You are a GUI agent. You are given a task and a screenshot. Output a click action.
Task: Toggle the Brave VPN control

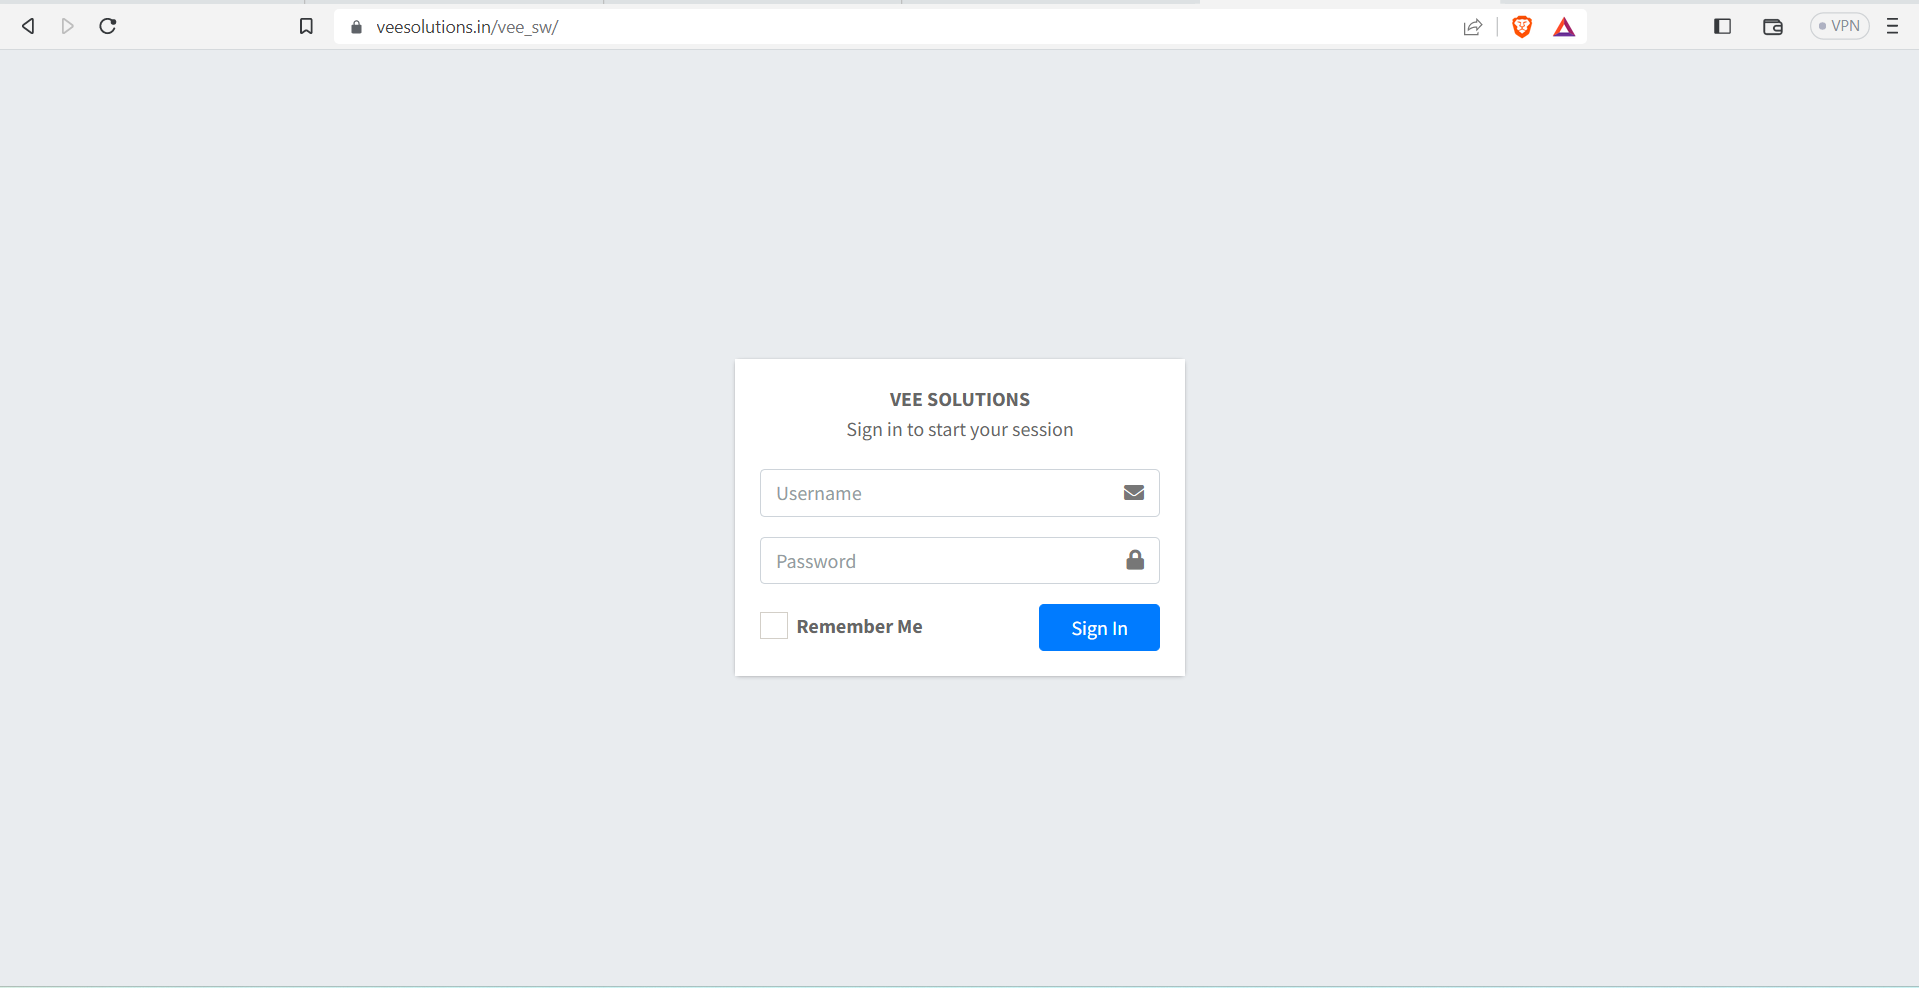pos(1839,25)
